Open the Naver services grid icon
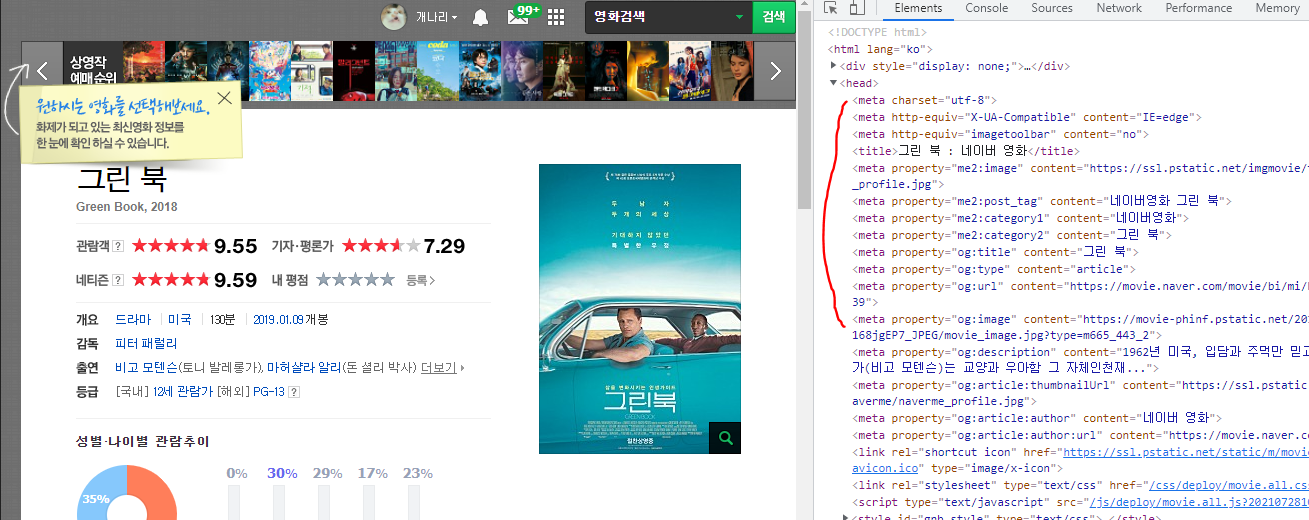This screenshot has width=1309, height=520. [556, 17]
